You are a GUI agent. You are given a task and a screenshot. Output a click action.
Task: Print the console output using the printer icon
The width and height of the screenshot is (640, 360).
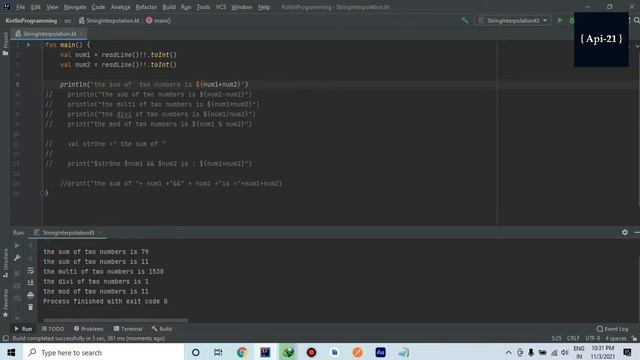tap(31, 295)
